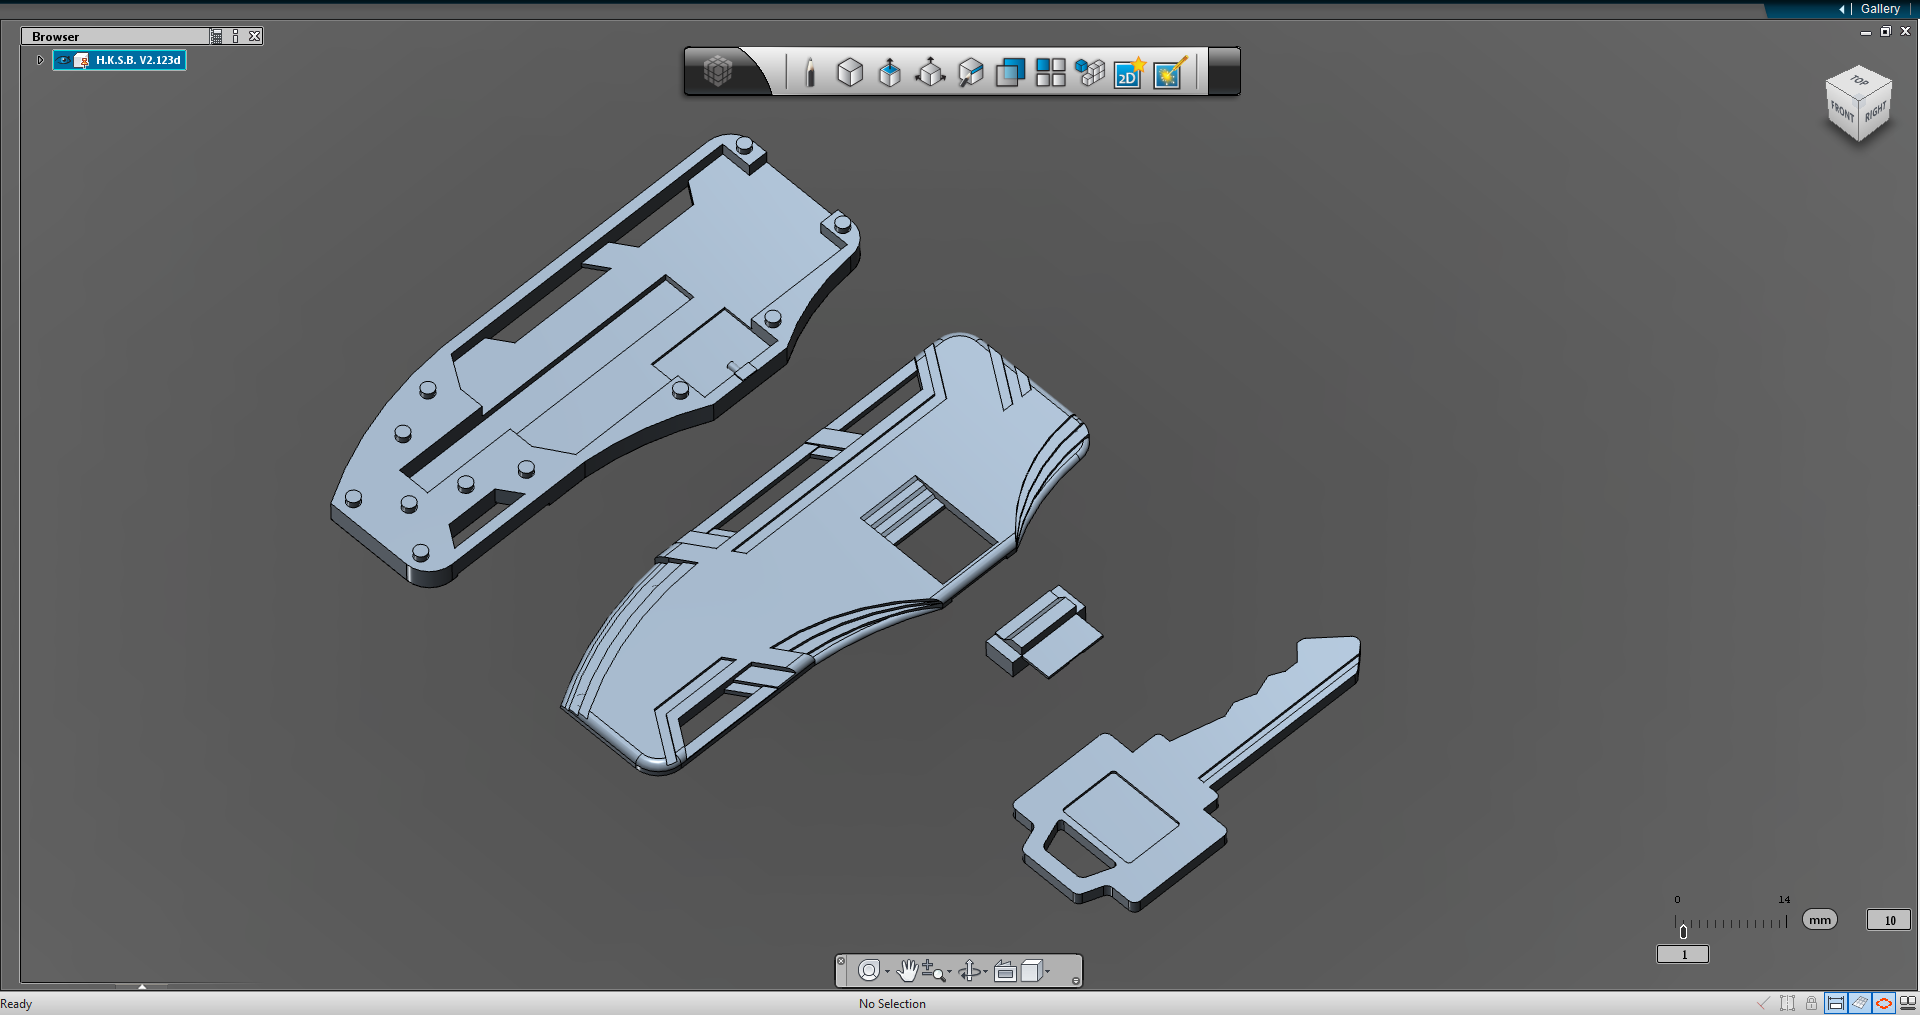Toggle dimension display status icon
Image resolution: width=1920 pixels, height=1015 pixels.
click(1836, 1003)
